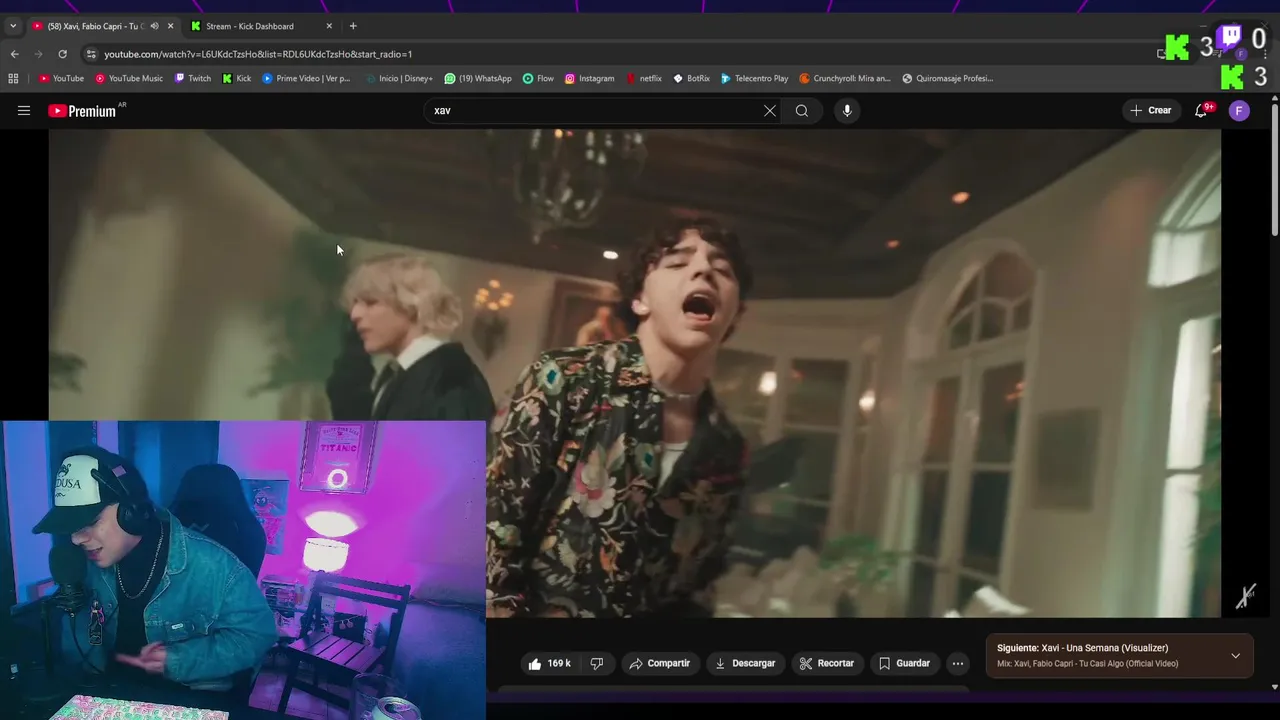1280x720 pixels.
Task: Open the Telecentro Play bookmark
Action: point(754,78)
